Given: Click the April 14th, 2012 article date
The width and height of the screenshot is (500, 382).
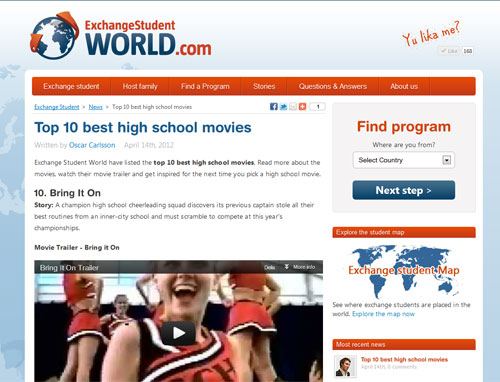Looking at the screenshot, I should 149,145.
